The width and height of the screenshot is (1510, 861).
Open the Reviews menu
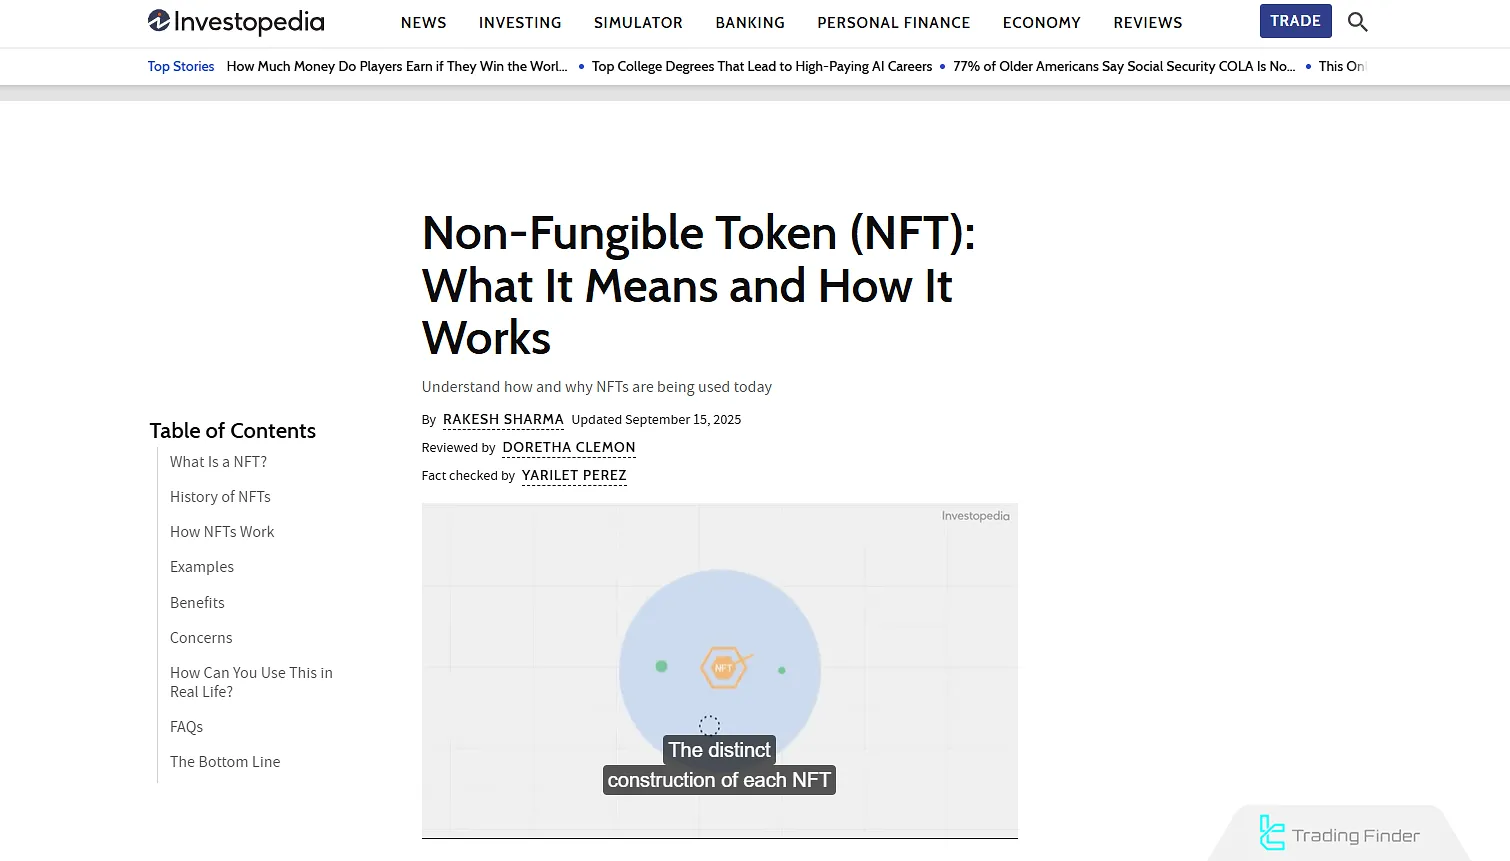[1147, 22]
